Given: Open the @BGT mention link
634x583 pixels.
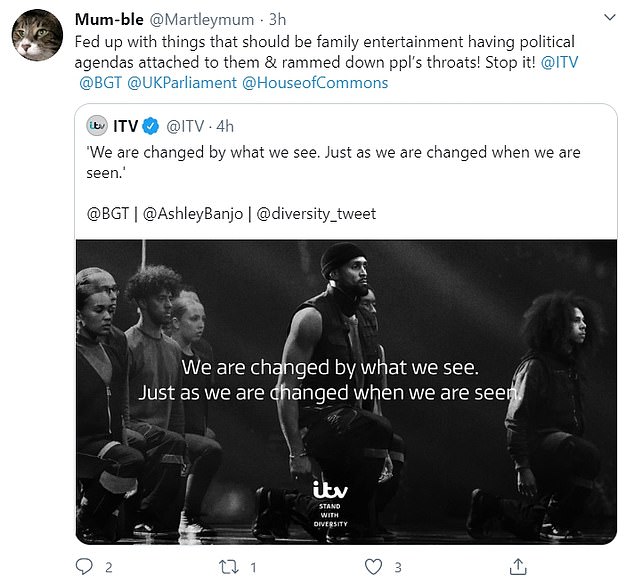Looking at the screenshot, I should coord(98,82).
